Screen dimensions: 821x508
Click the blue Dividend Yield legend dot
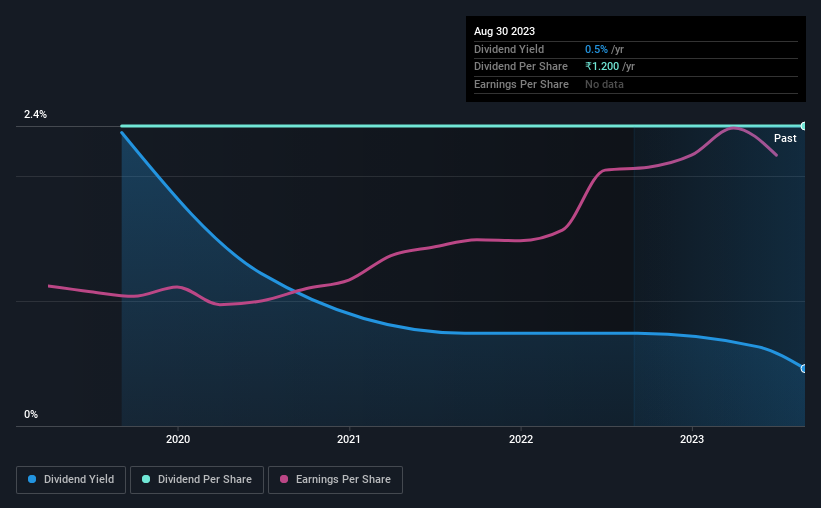tap(32, 479)
